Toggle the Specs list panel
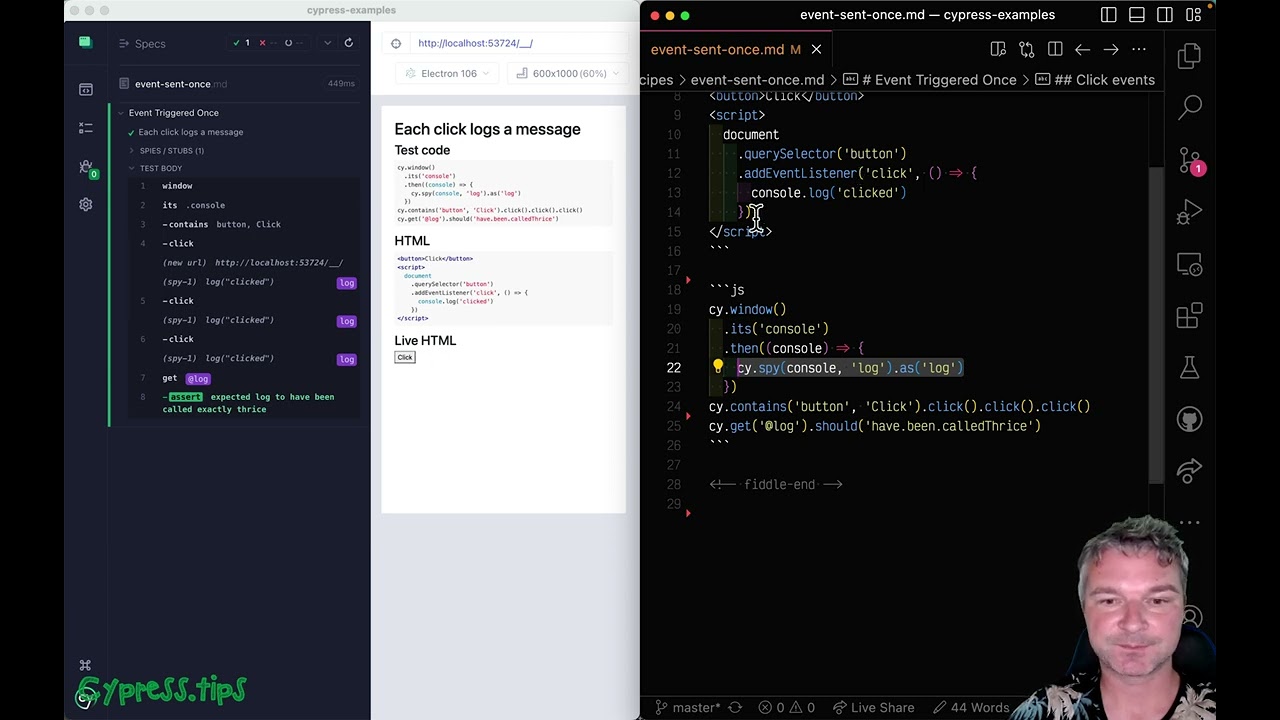Image resolution: width=1280 pixels, height=720 pixels. coord(141,43)
